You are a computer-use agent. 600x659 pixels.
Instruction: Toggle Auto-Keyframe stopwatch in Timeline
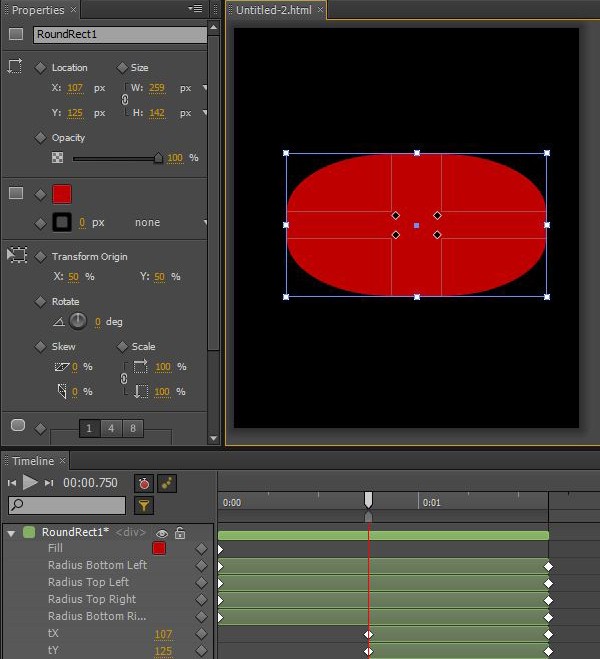[x=144, y=482]
